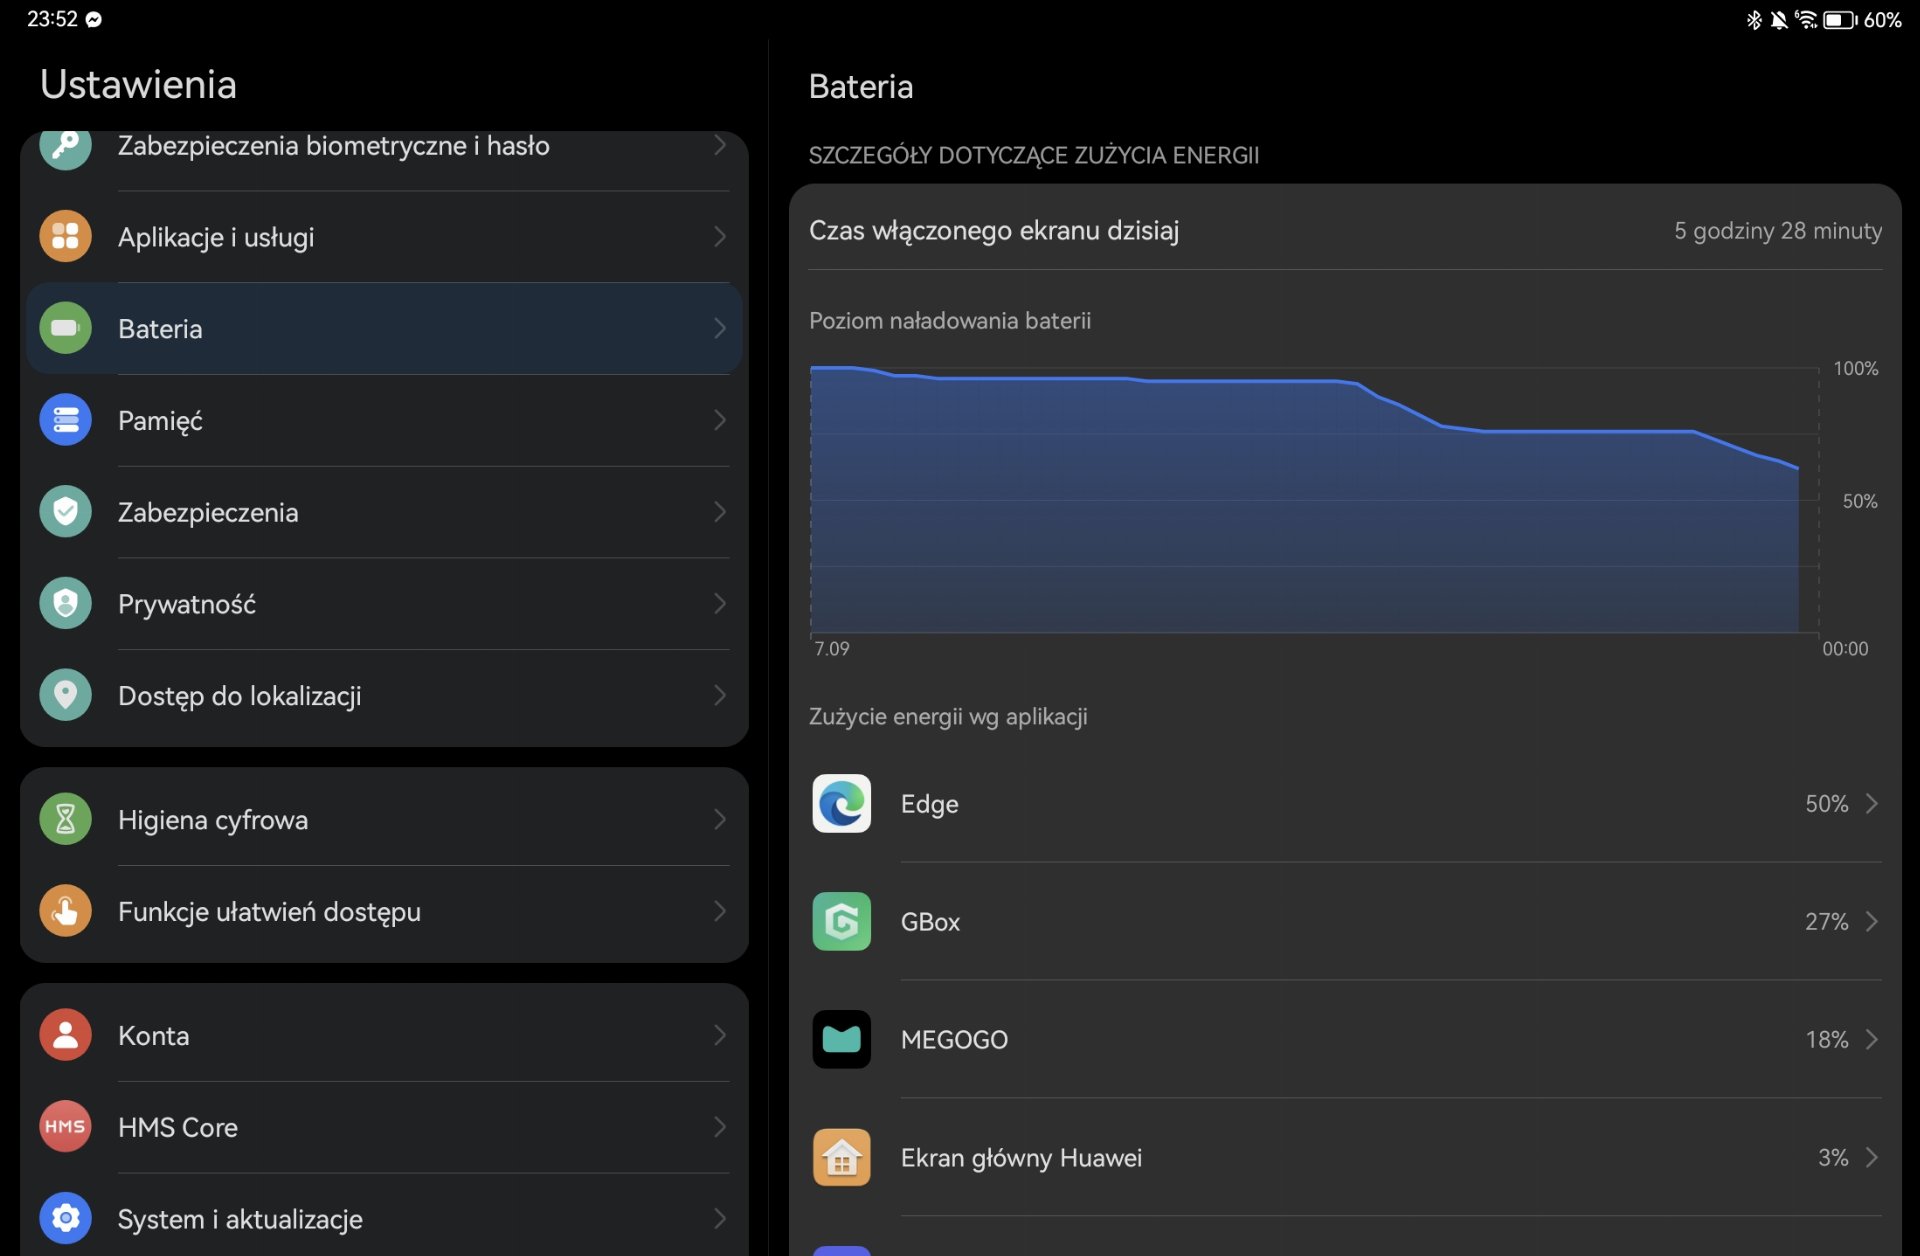This screenshot has height=1256, width=1920.
Task: Tap the HMS Core red icon
Action: [x=65, y=1127]
